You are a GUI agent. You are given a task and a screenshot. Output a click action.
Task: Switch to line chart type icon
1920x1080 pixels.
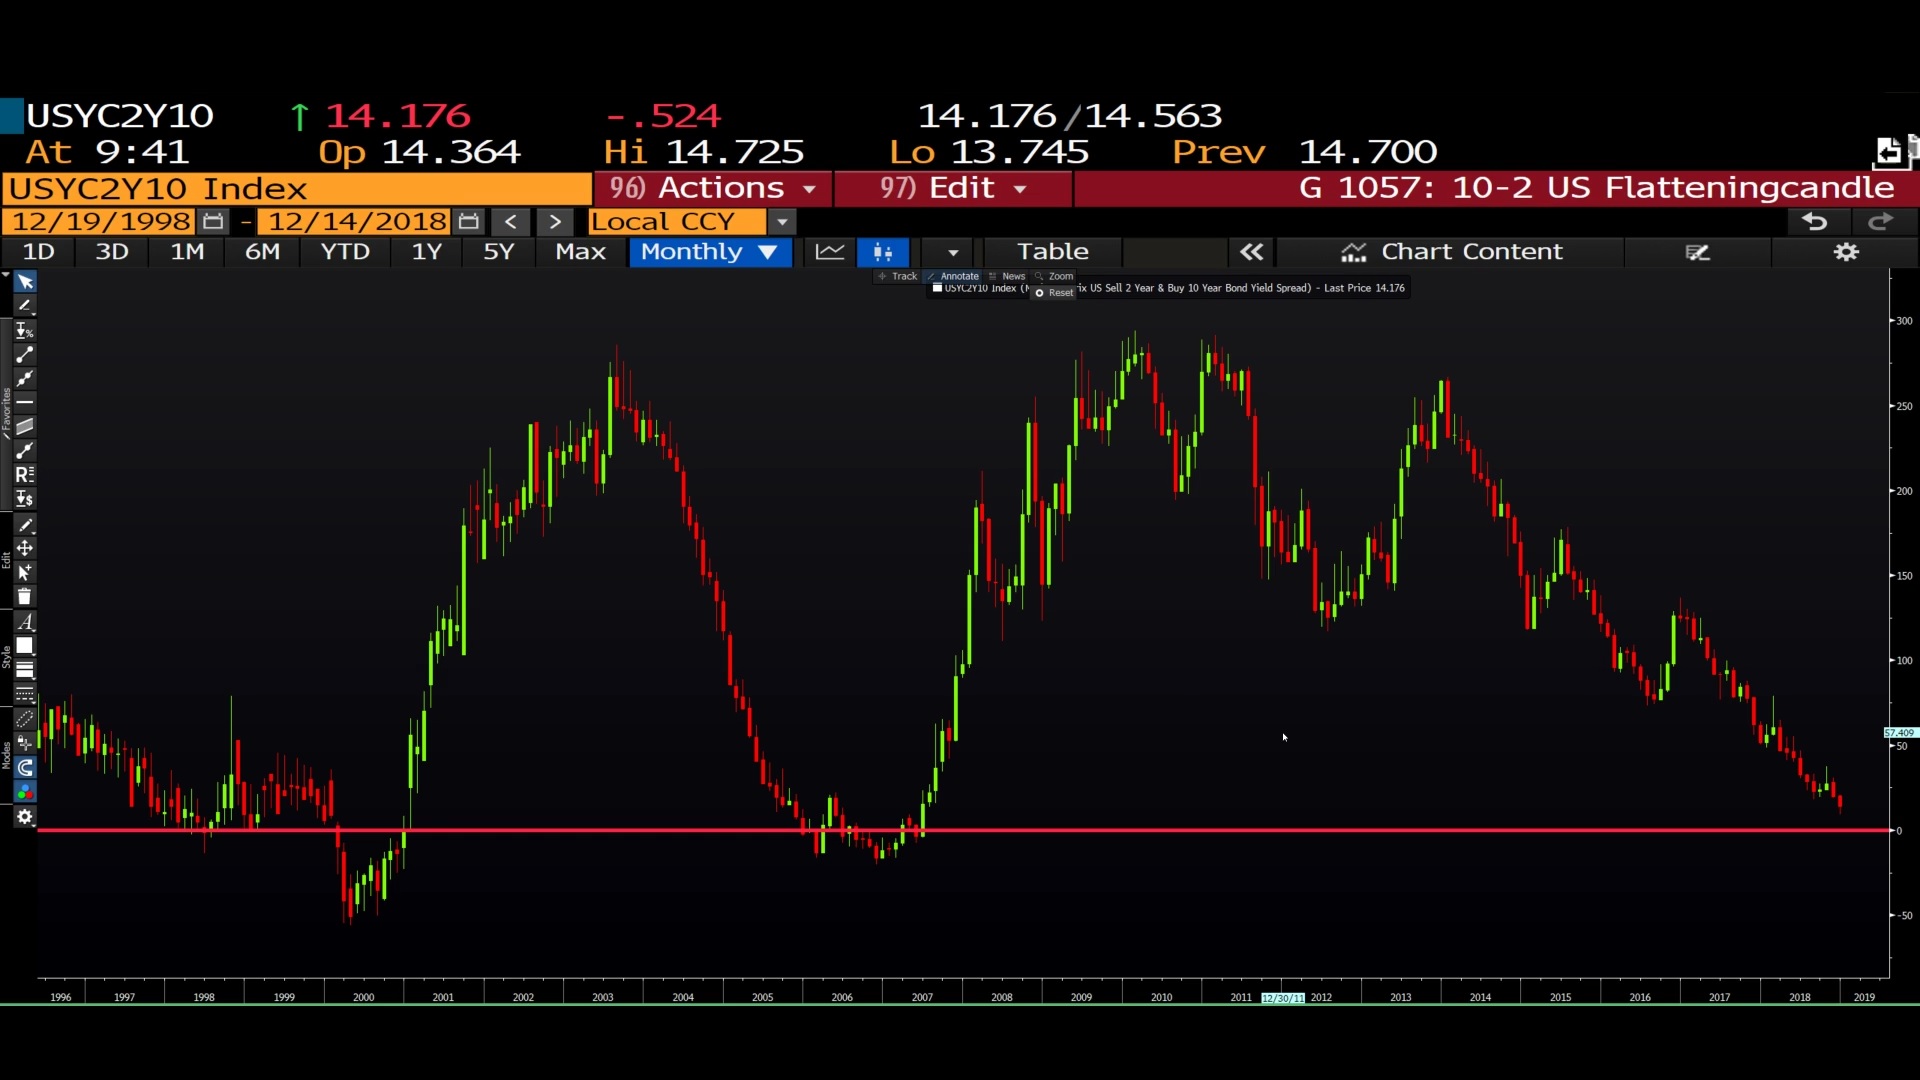[x=830, y=252]
